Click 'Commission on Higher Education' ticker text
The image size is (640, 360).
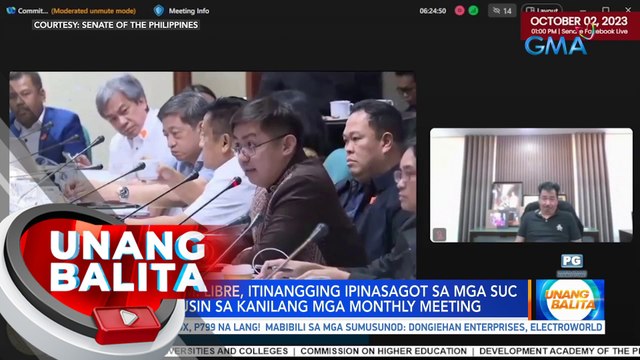coord(383,351)
